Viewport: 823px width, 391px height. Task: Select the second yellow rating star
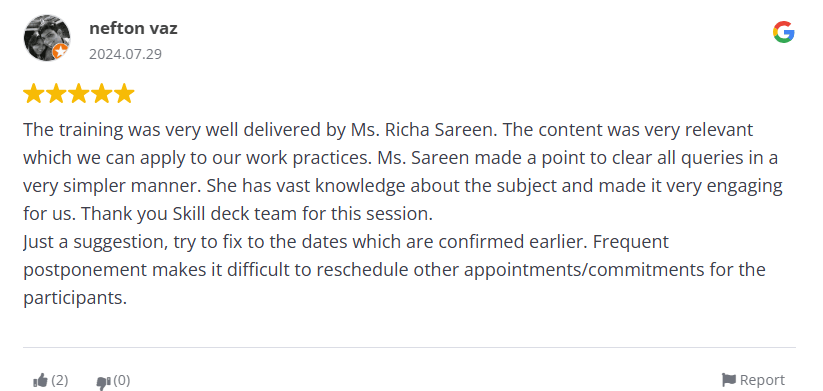(x=56, y=93)
